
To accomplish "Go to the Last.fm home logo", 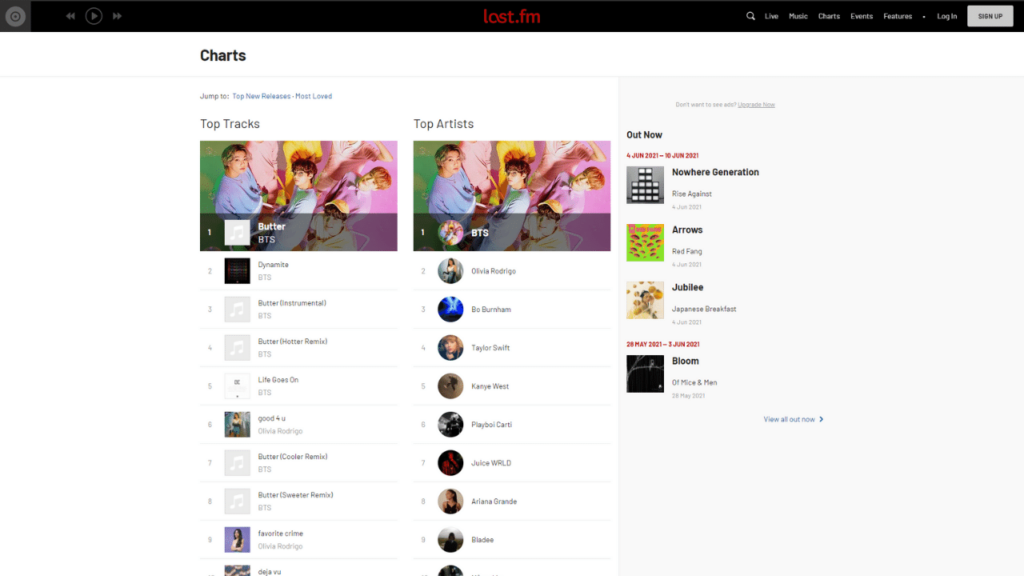I will coord(512,16).
